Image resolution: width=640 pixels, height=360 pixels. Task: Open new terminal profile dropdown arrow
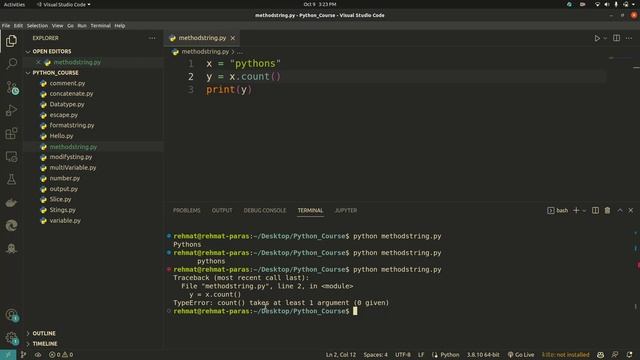tap(584, 210)
